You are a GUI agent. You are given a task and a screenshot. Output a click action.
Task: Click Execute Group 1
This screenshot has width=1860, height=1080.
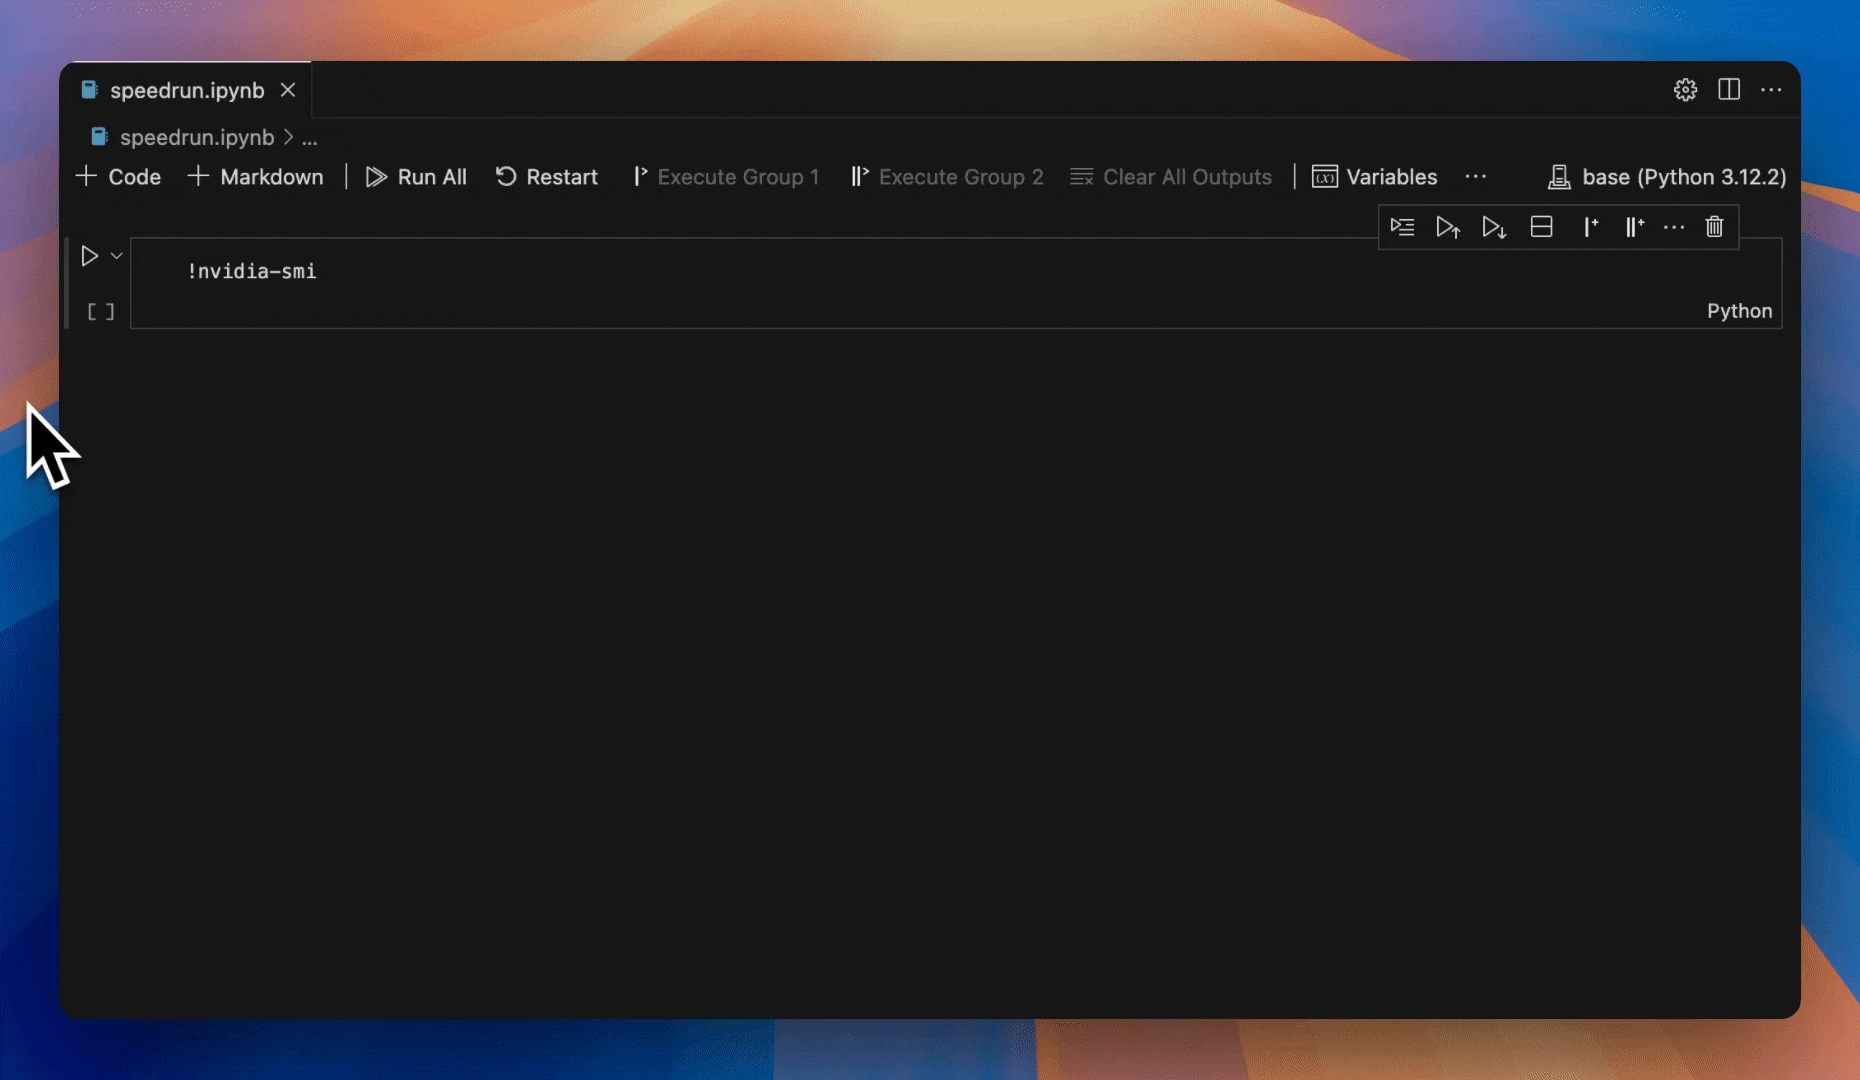pyautogui.click(x=726, y=177)
